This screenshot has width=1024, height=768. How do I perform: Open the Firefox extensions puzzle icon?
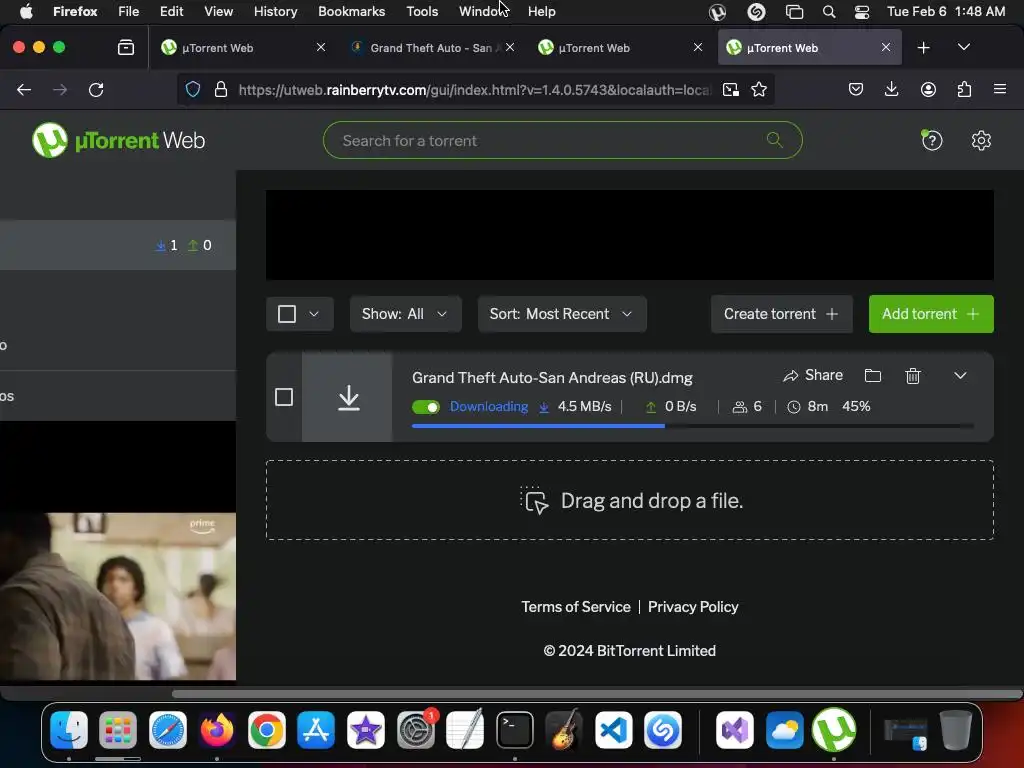click(x=964, y=89)
